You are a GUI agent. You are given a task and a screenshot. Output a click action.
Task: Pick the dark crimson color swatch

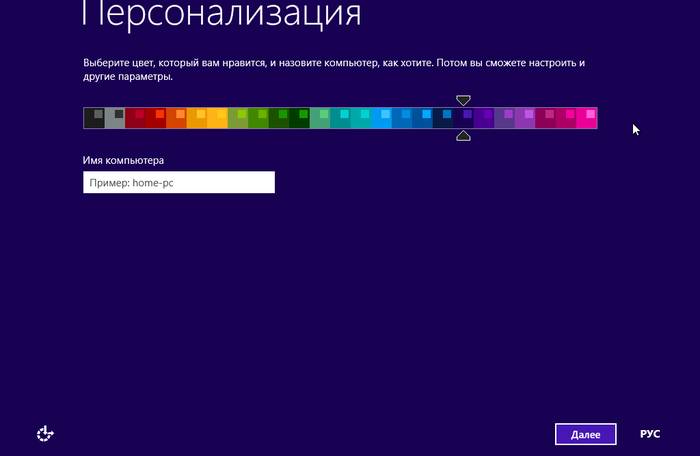135,118
